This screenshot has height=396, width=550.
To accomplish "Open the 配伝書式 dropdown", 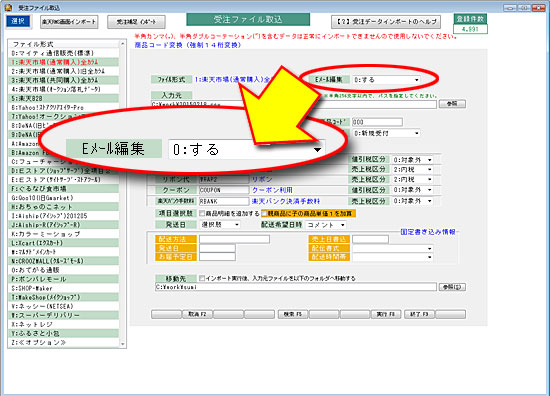I will (393, 248).
